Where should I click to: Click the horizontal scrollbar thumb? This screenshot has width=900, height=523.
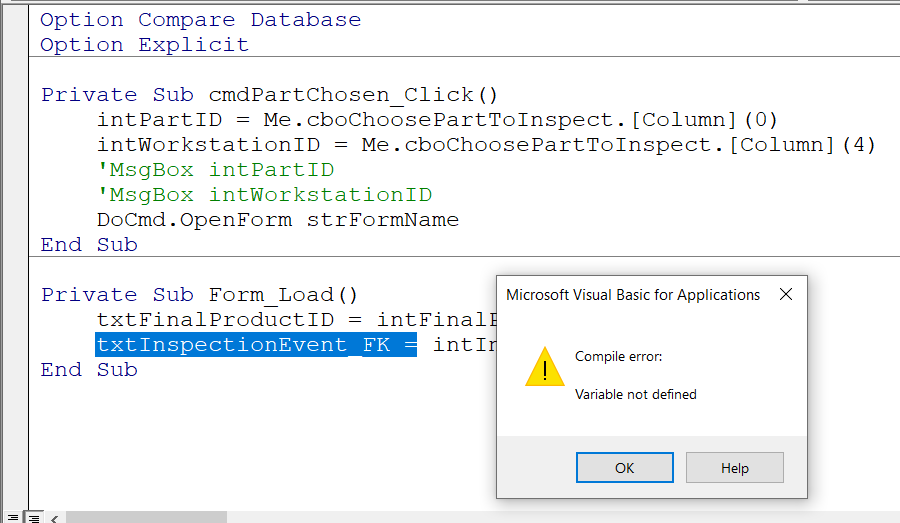(x=145, y=517)
